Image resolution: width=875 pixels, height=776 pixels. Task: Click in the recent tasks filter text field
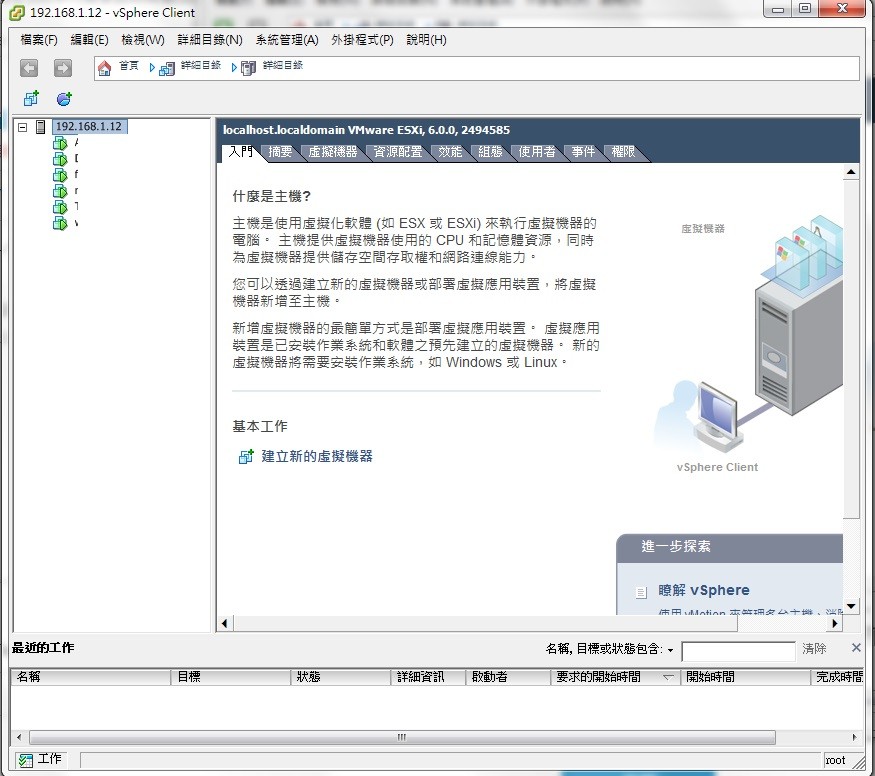(738, 651)
